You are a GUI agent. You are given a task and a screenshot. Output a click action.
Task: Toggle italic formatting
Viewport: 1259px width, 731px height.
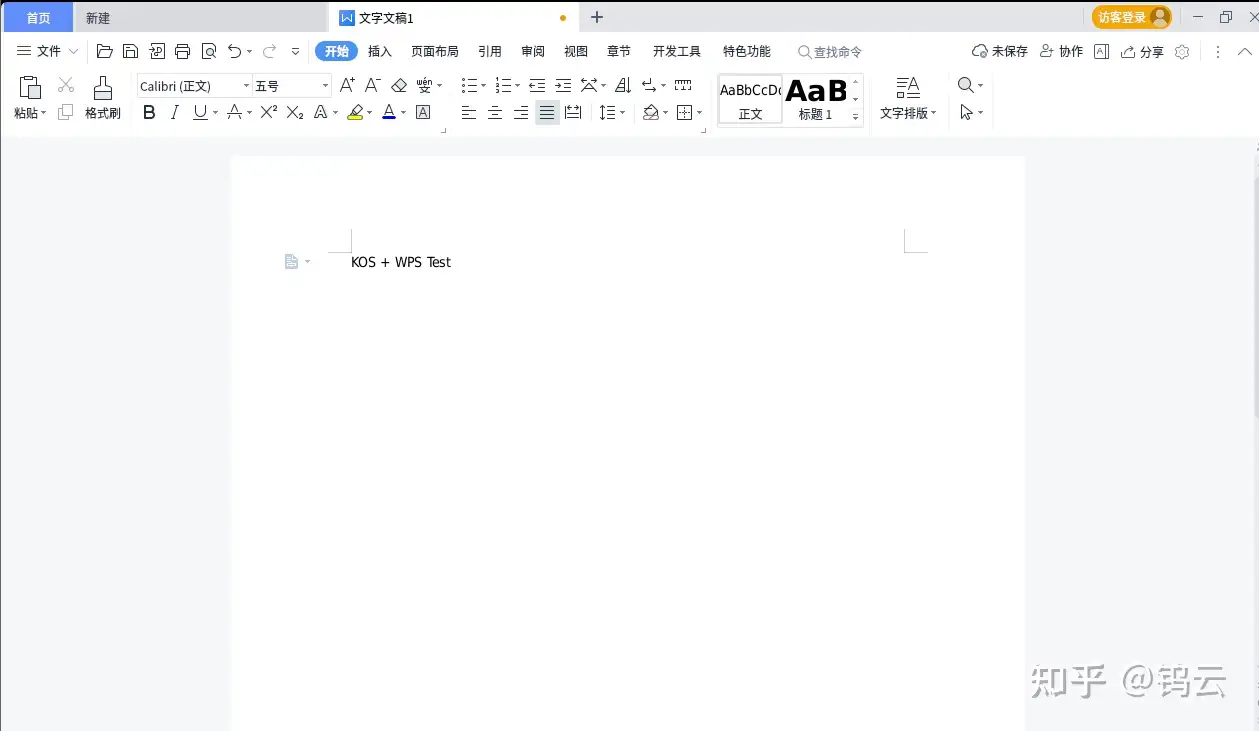[x=174, y=112]
